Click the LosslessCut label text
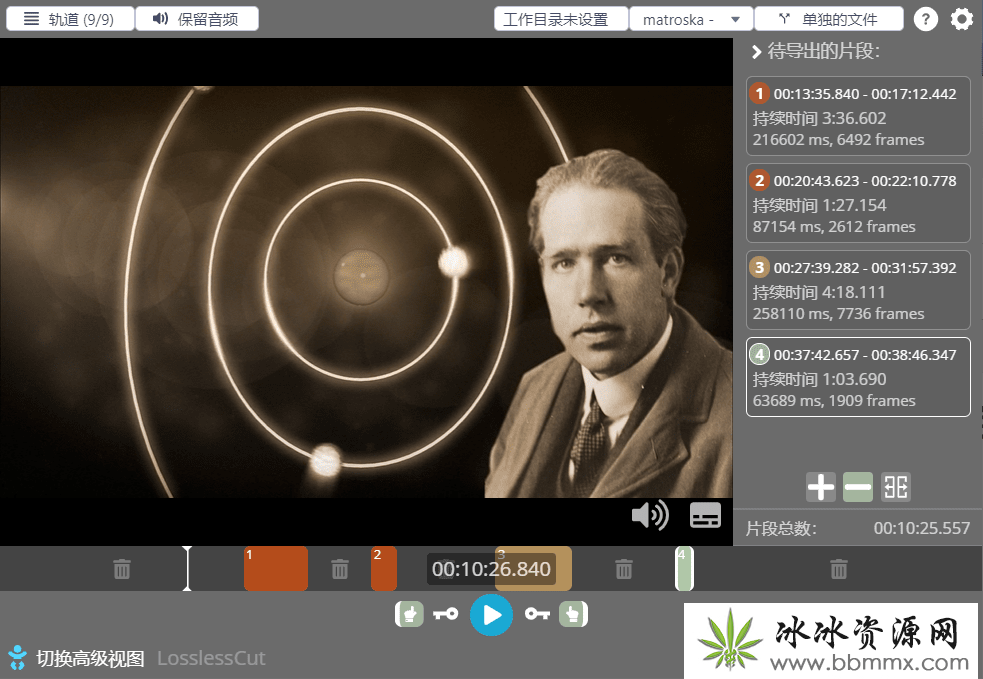Viewport: 983px width, 679px height. click(211, 658)
